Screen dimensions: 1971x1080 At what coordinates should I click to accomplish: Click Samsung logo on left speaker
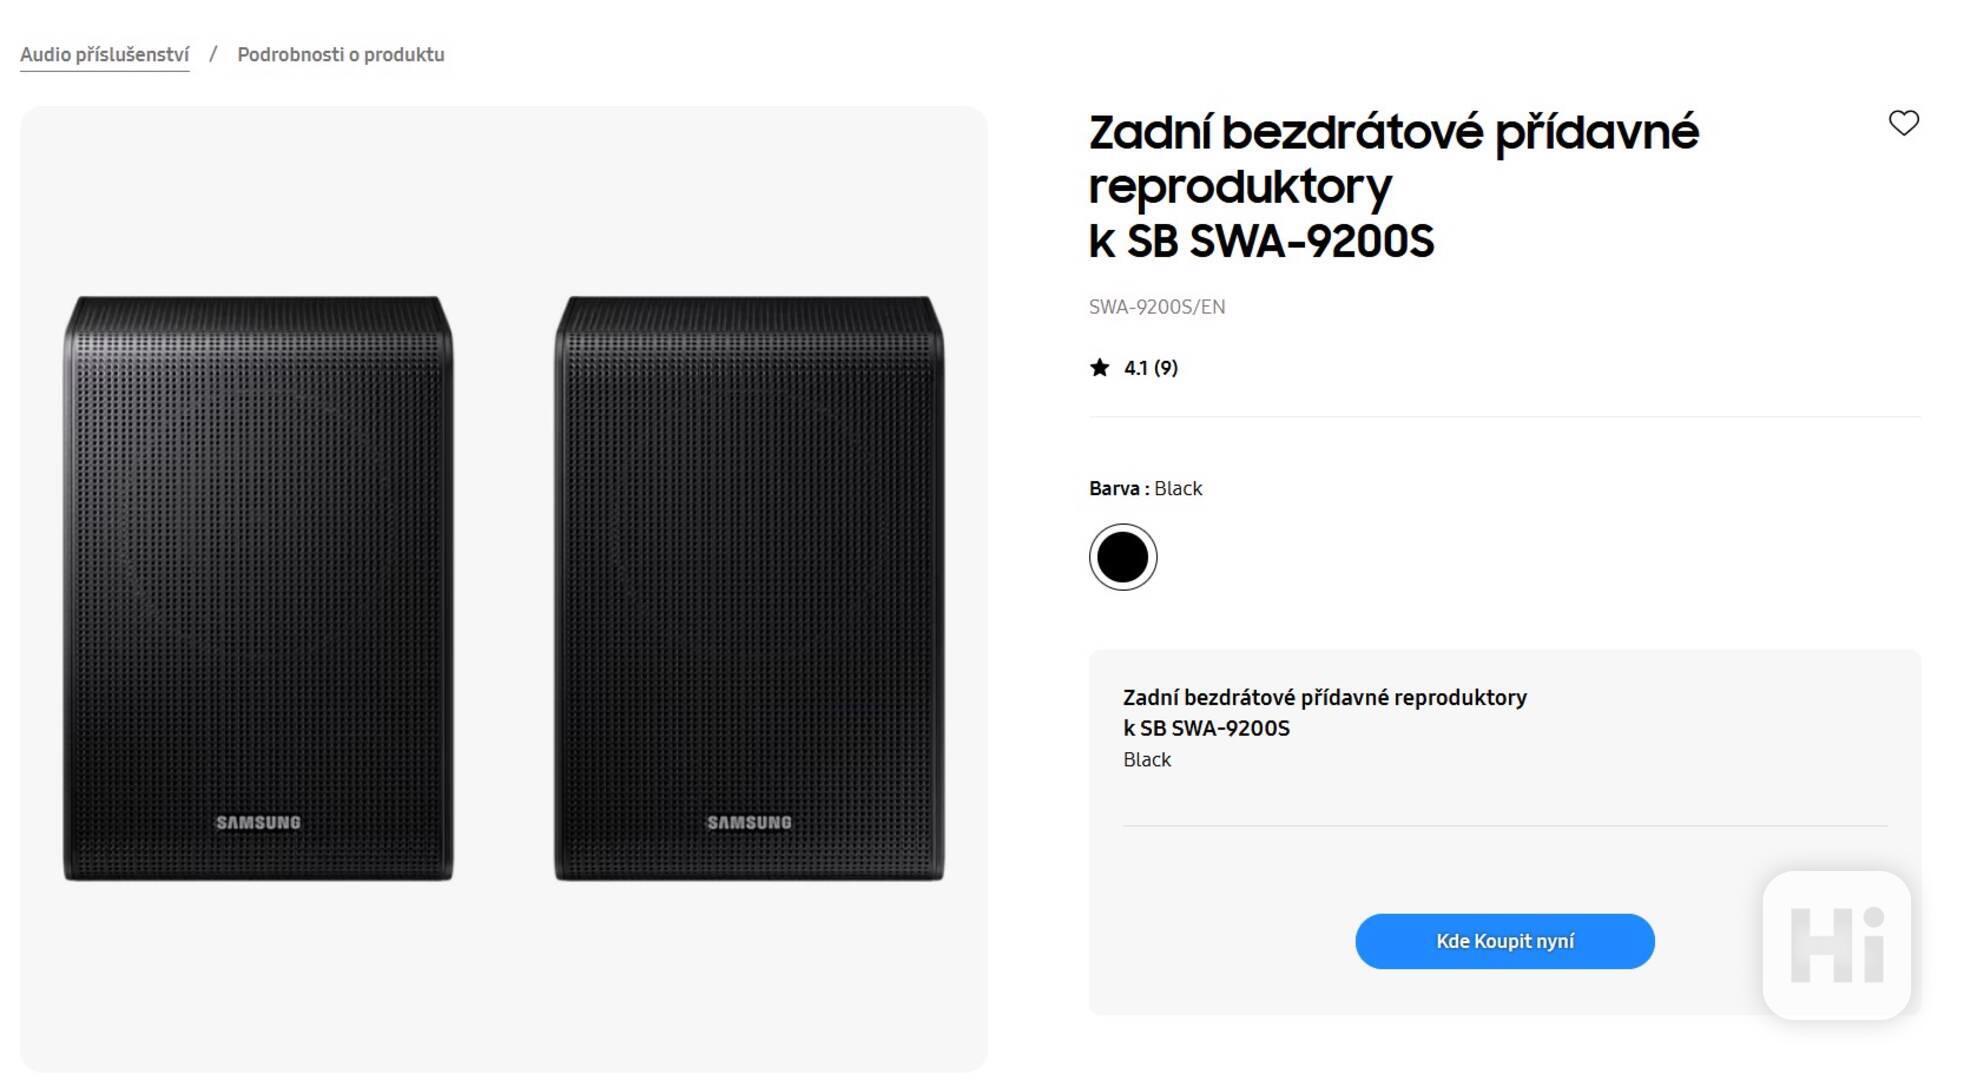coord(258,822)
